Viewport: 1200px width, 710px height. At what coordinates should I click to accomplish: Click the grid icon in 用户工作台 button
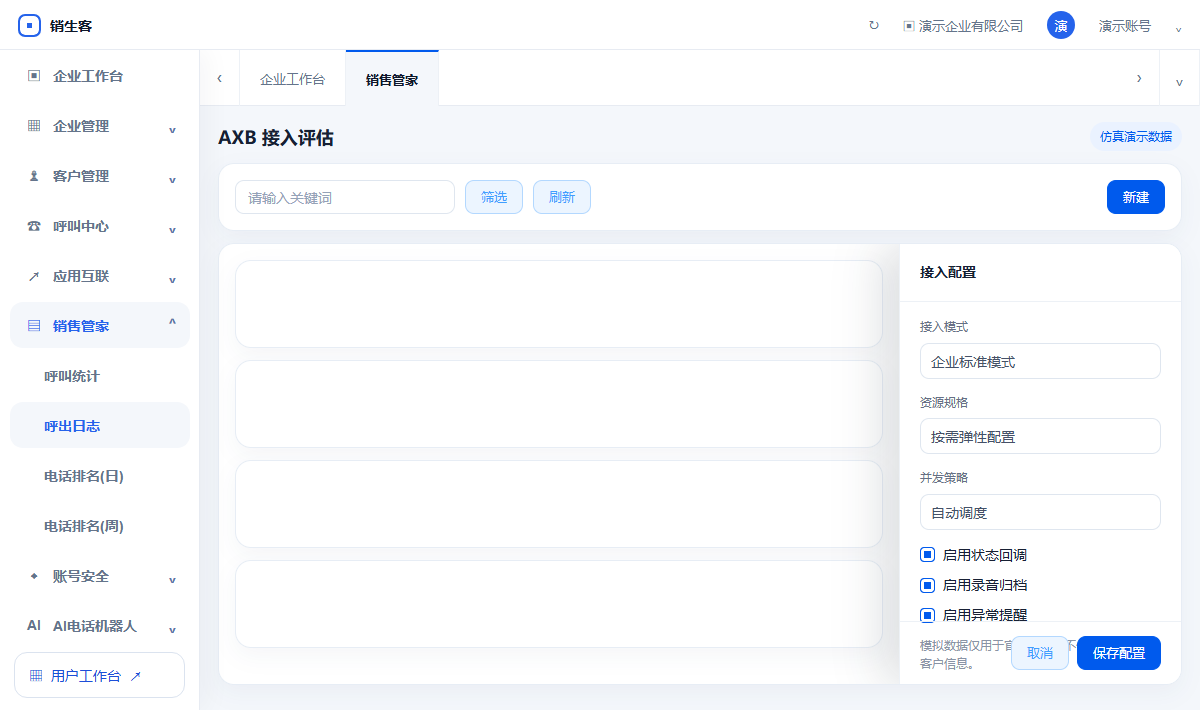click(36, 676)
